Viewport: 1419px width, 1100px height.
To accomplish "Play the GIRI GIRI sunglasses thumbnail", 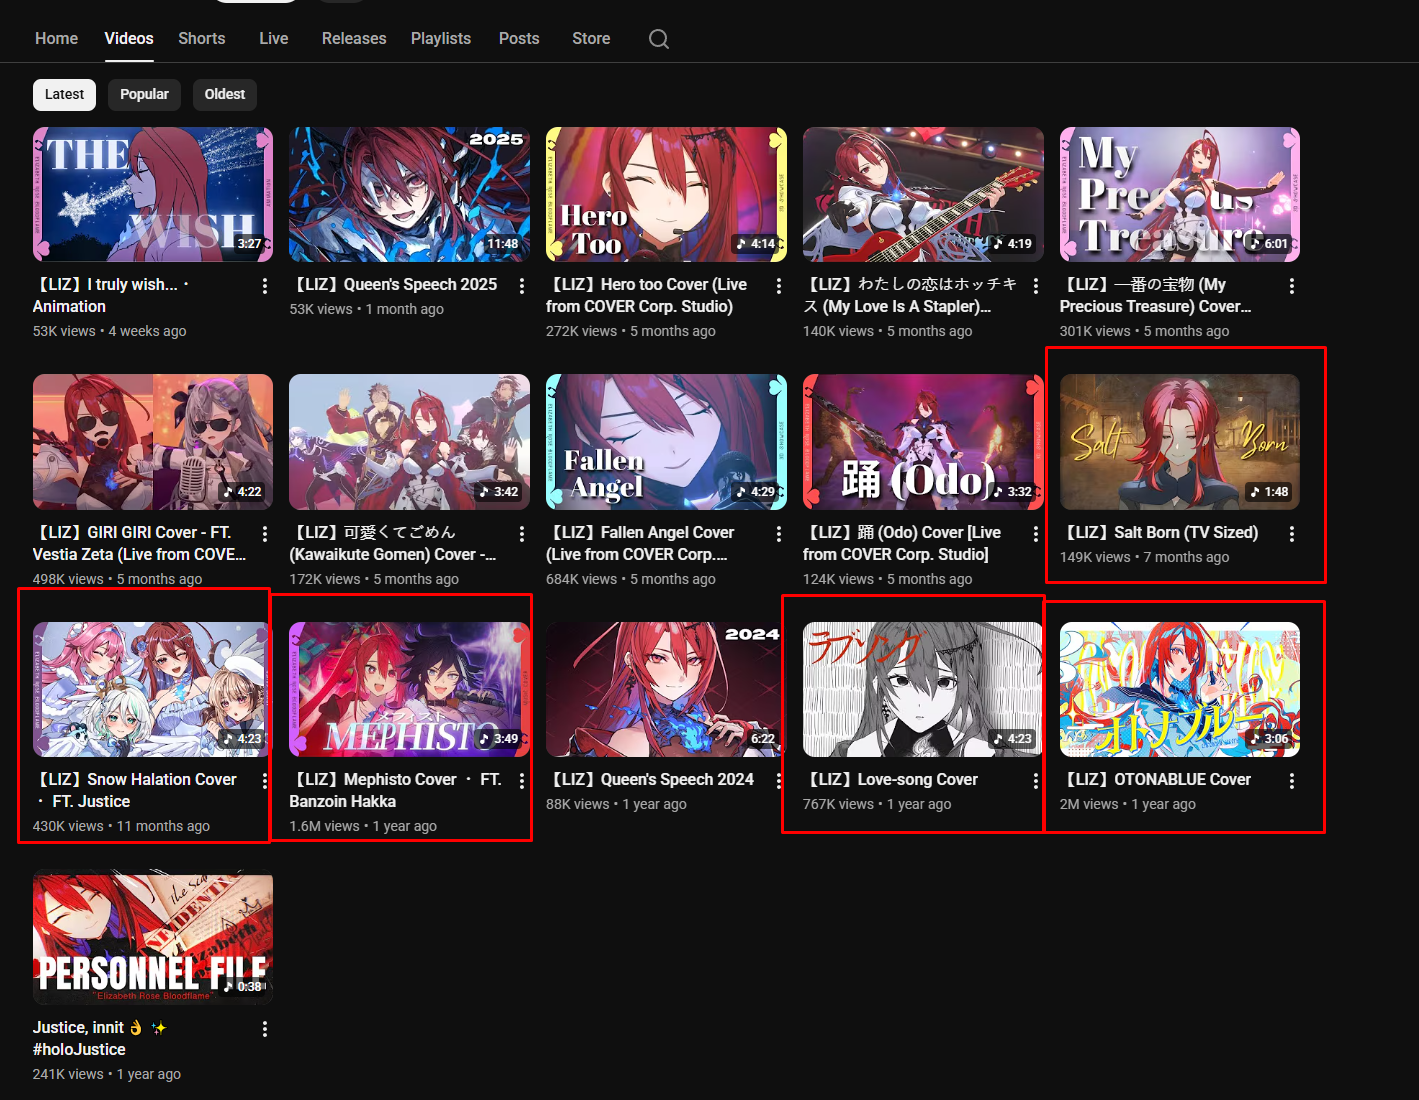I will [x=153, y=442].
